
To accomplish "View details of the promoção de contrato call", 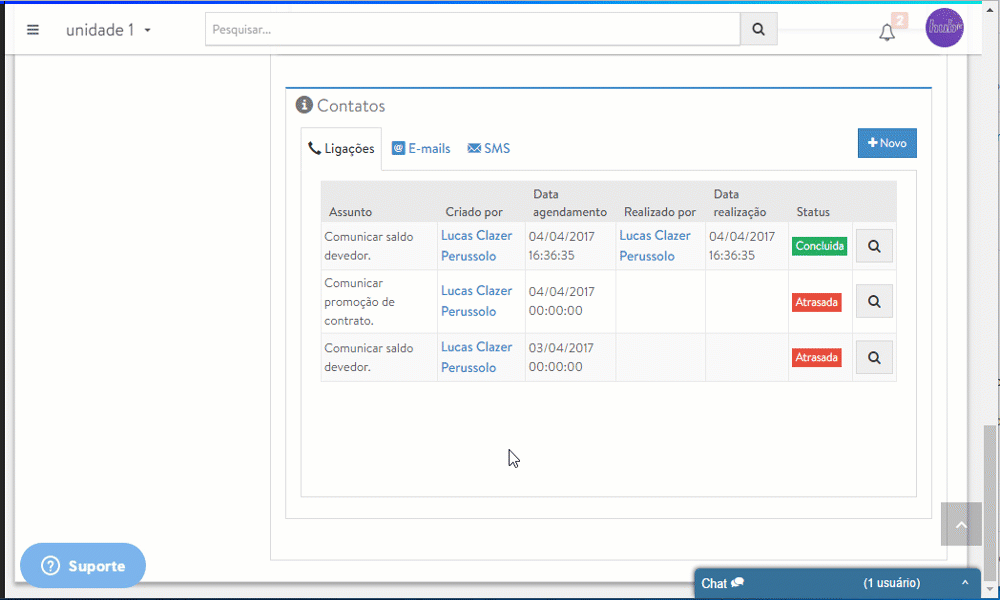I will coord(874,301).
